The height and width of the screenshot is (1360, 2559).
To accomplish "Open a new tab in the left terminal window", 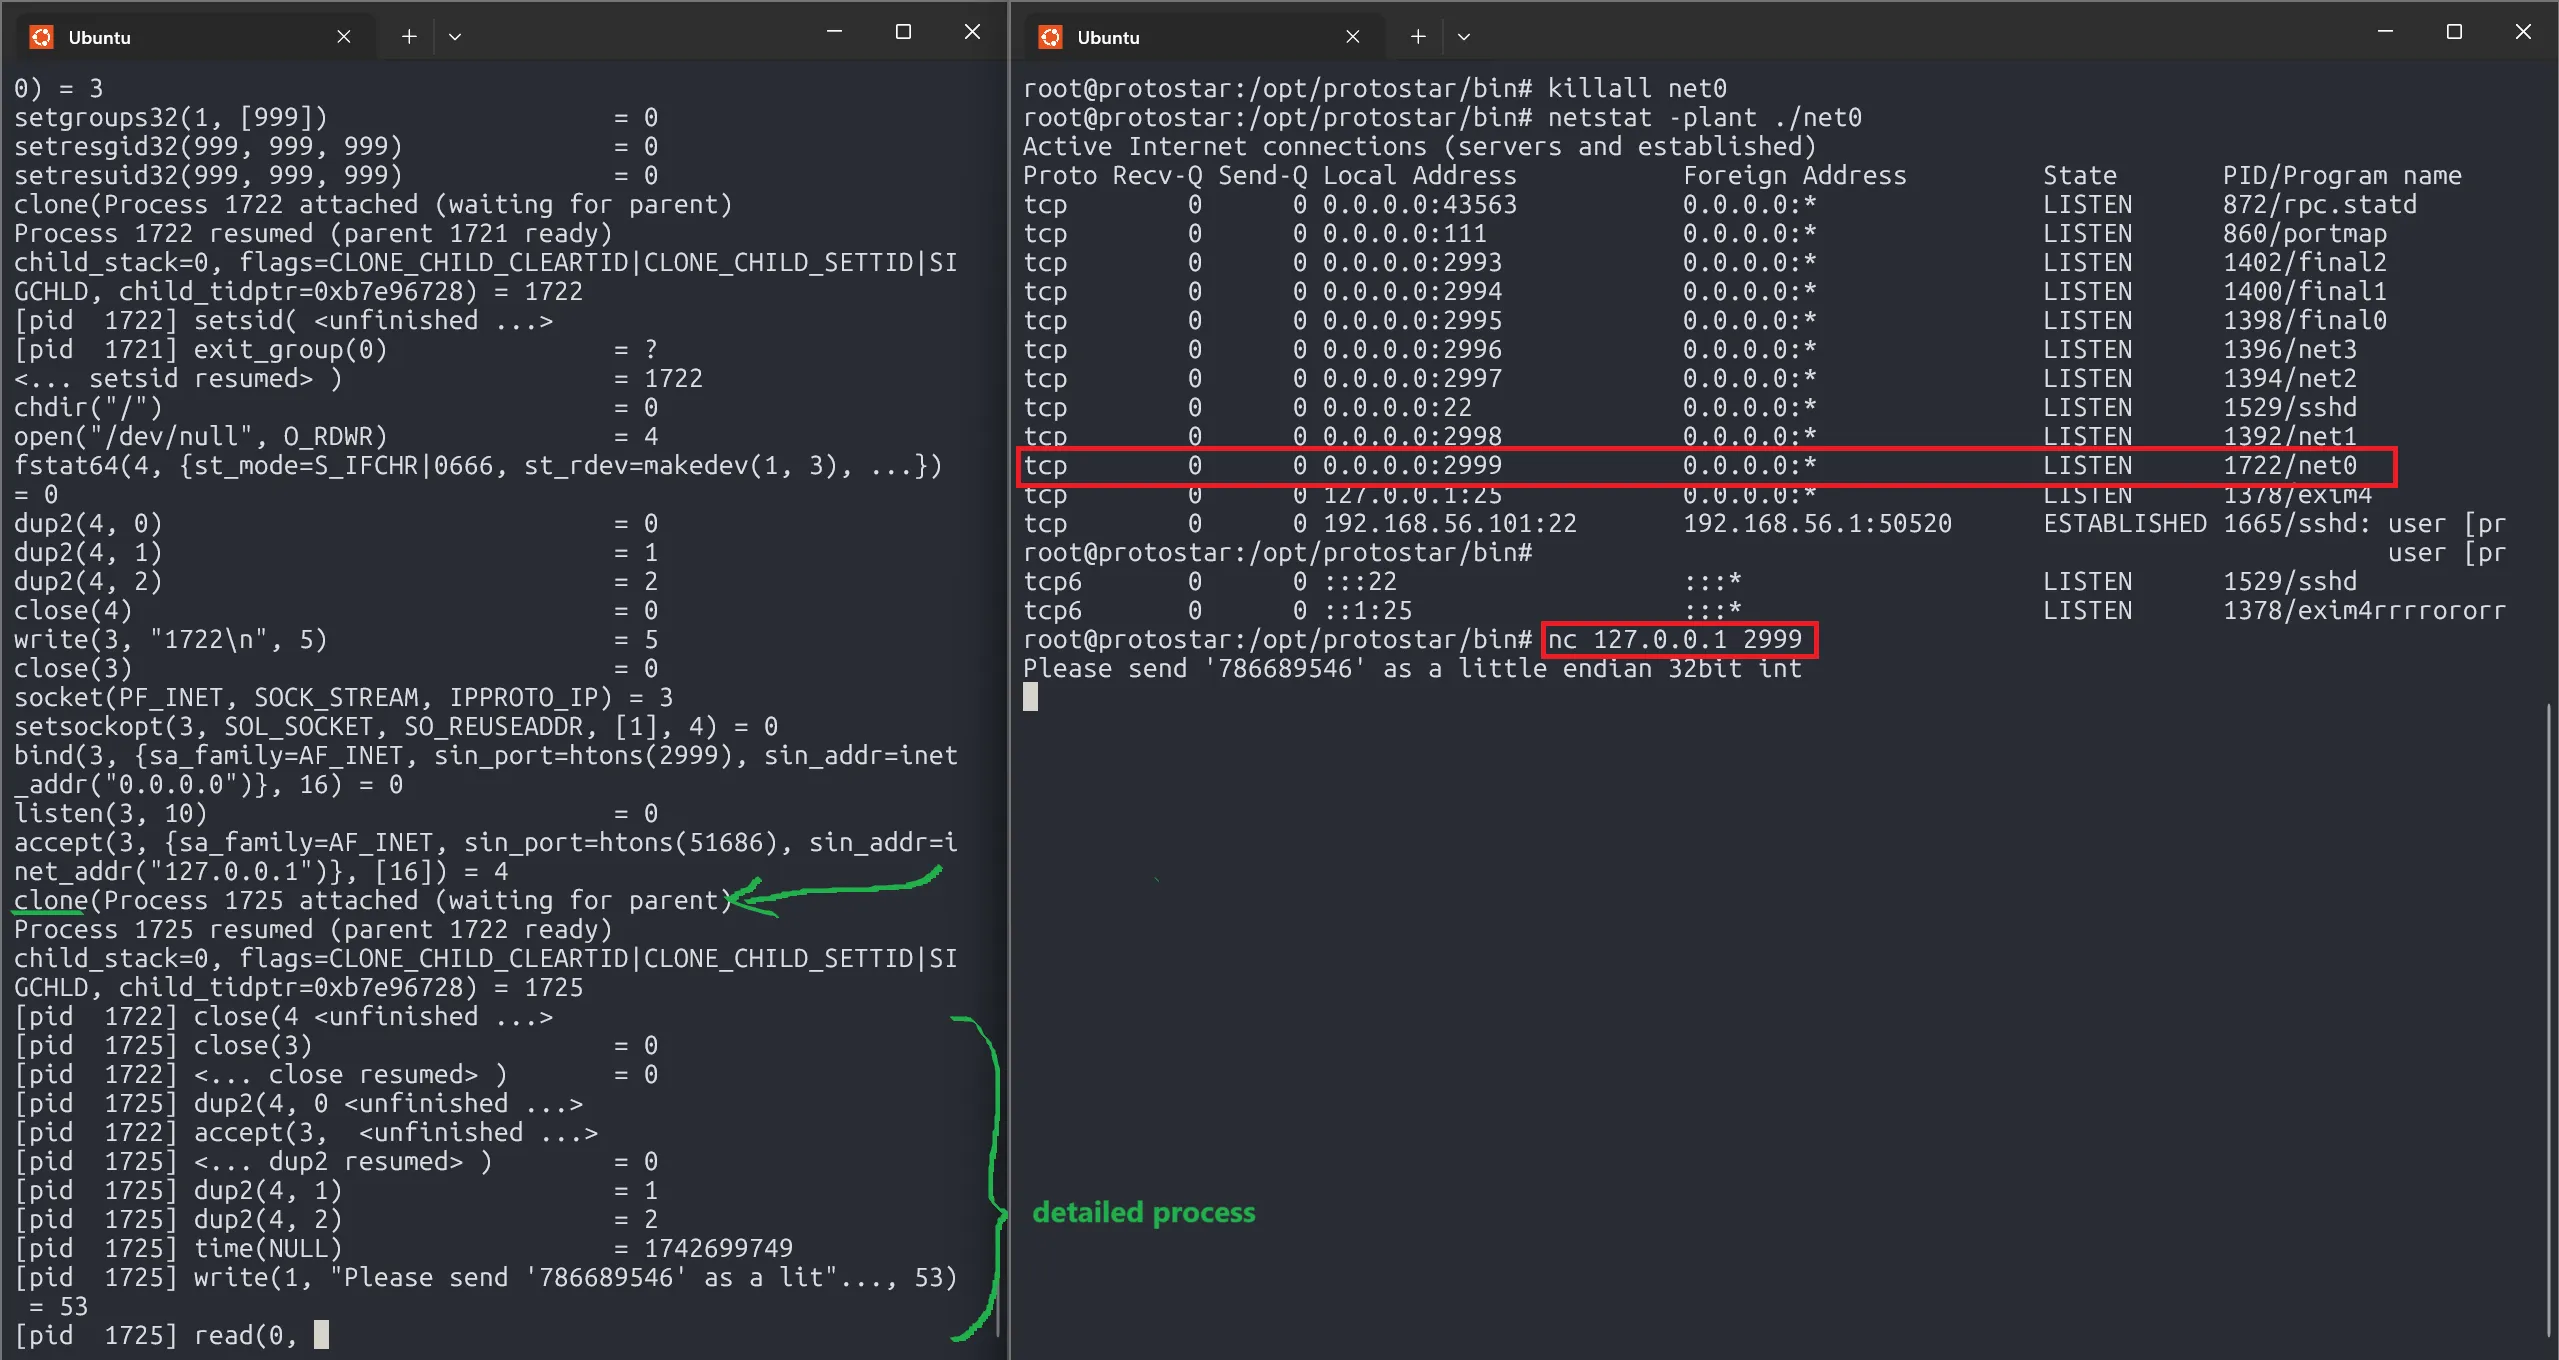I will [x=409, y=36].
